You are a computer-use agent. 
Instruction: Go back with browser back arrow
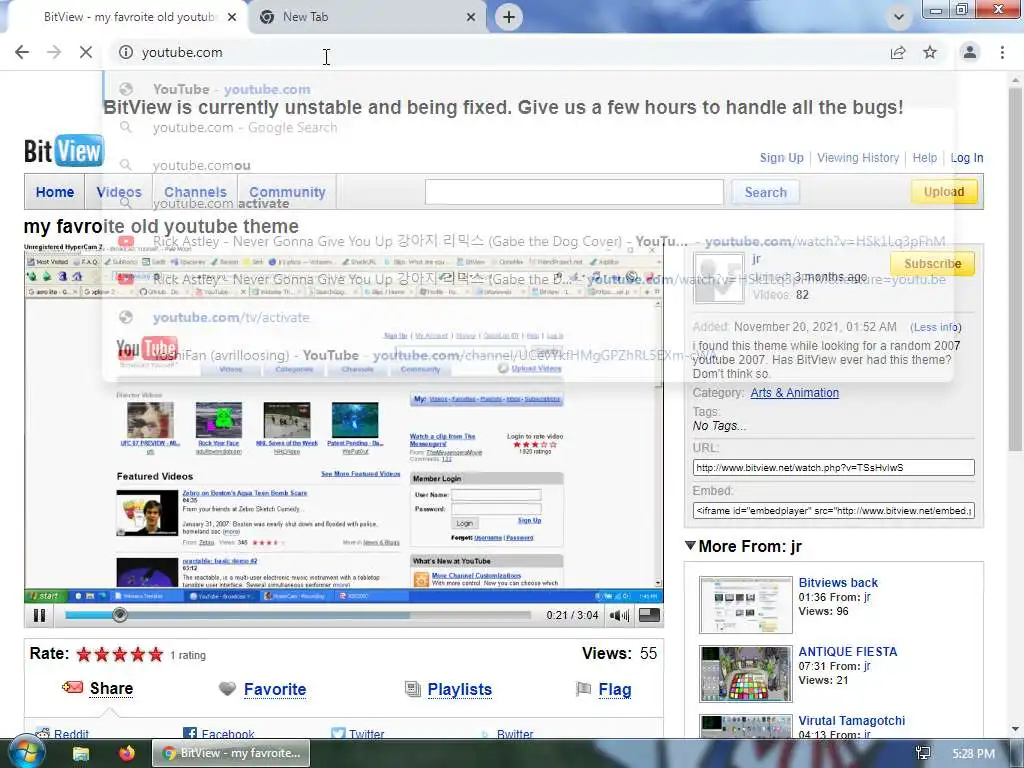click(x=22, y=52)
